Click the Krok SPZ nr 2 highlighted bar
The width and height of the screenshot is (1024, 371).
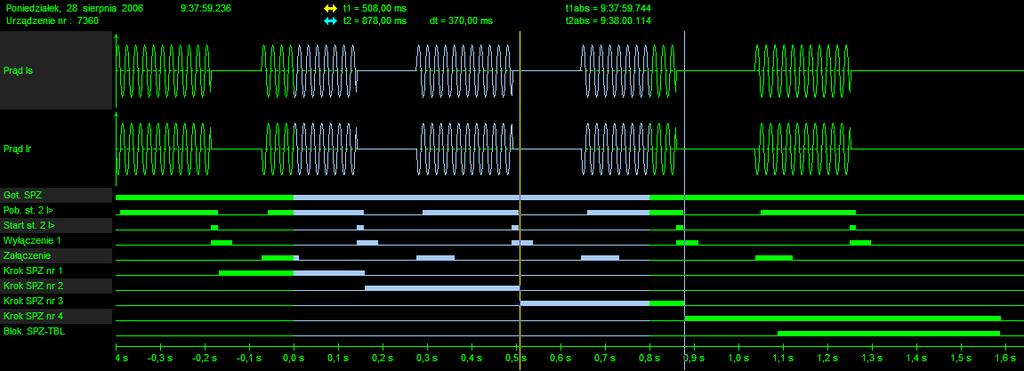click(442, 288)
